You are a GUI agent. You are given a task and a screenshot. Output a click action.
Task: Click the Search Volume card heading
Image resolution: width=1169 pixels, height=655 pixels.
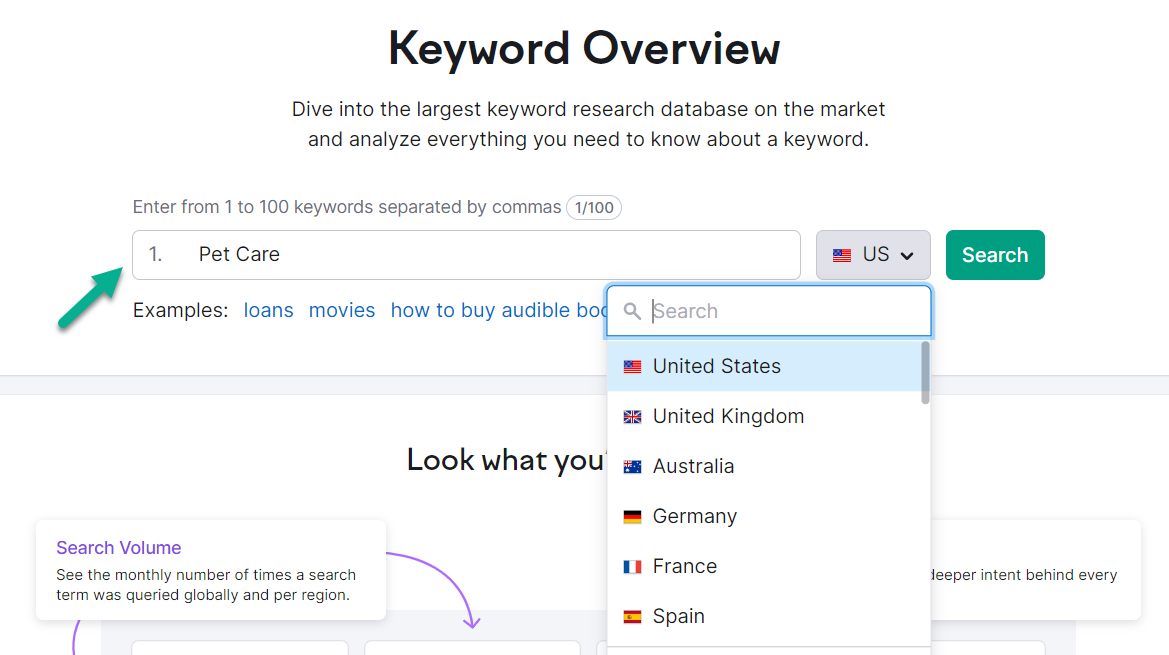click(119, 548)
